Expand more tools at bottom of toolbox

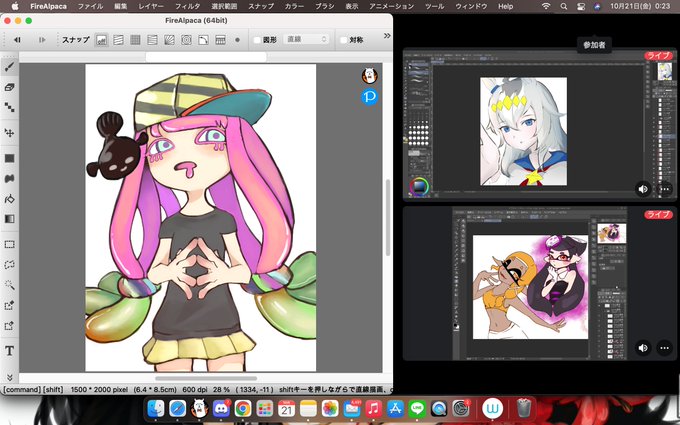point(10,378)
